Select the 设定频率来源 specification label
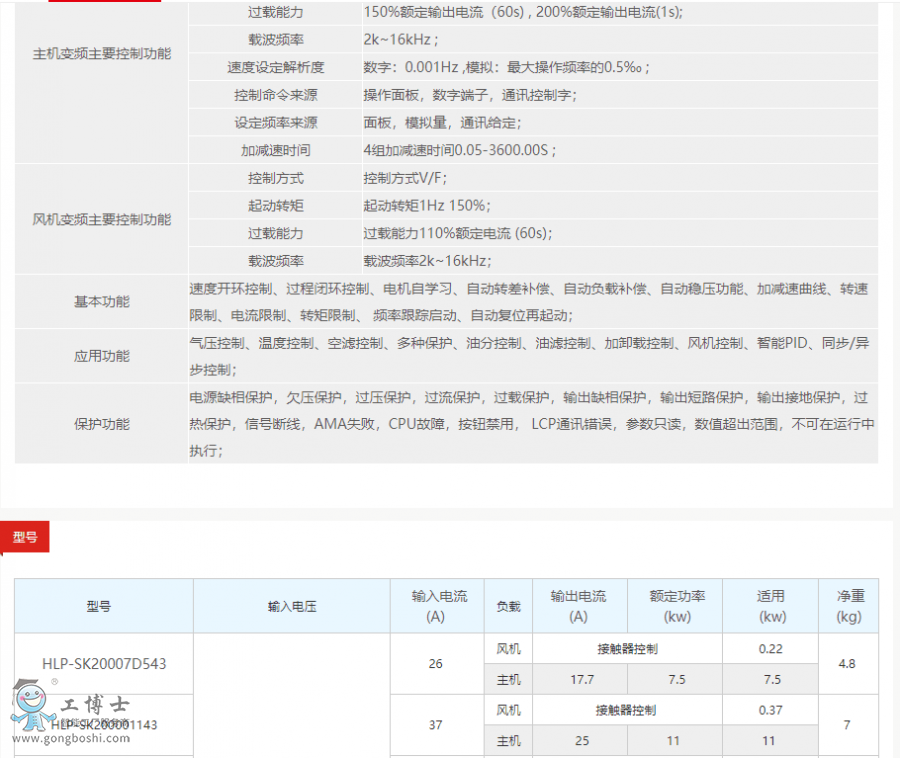 [276, 123]
